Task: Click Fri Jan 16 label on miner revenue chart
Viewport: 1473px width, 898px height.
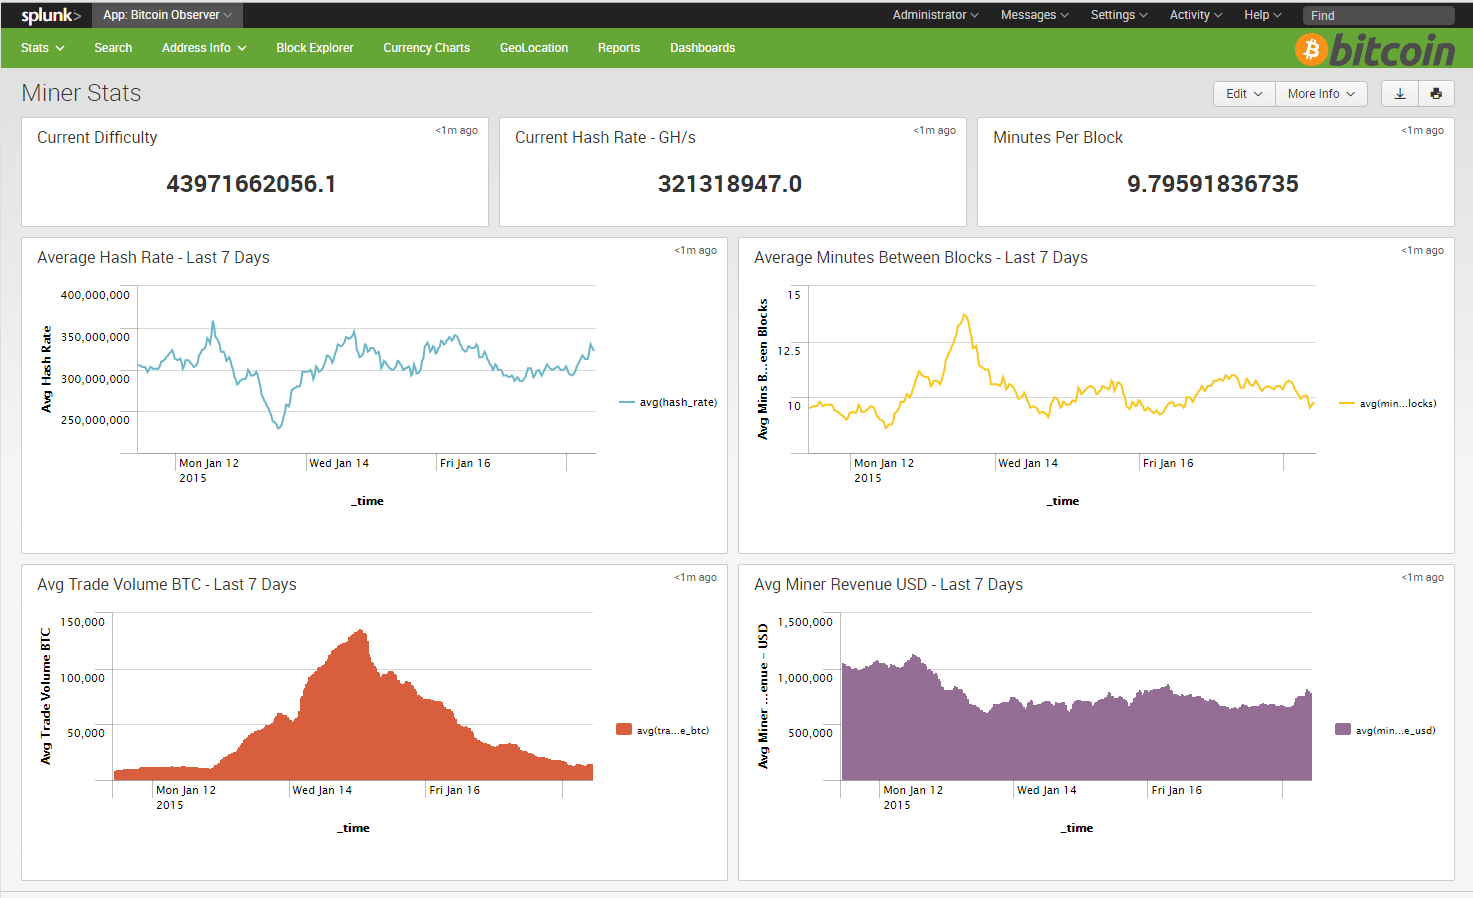Action: [1177, 790]
